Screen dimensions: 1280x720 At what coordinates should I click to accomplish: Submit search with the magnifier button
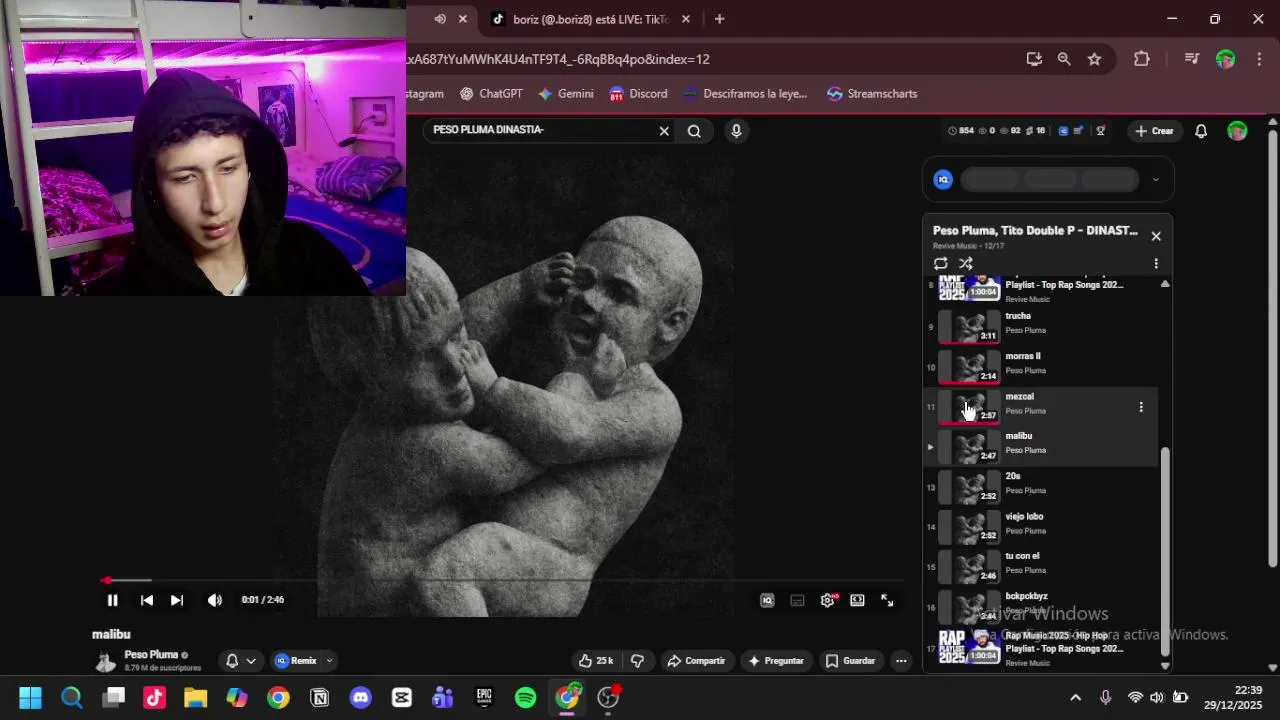click(x=694, y=131)
